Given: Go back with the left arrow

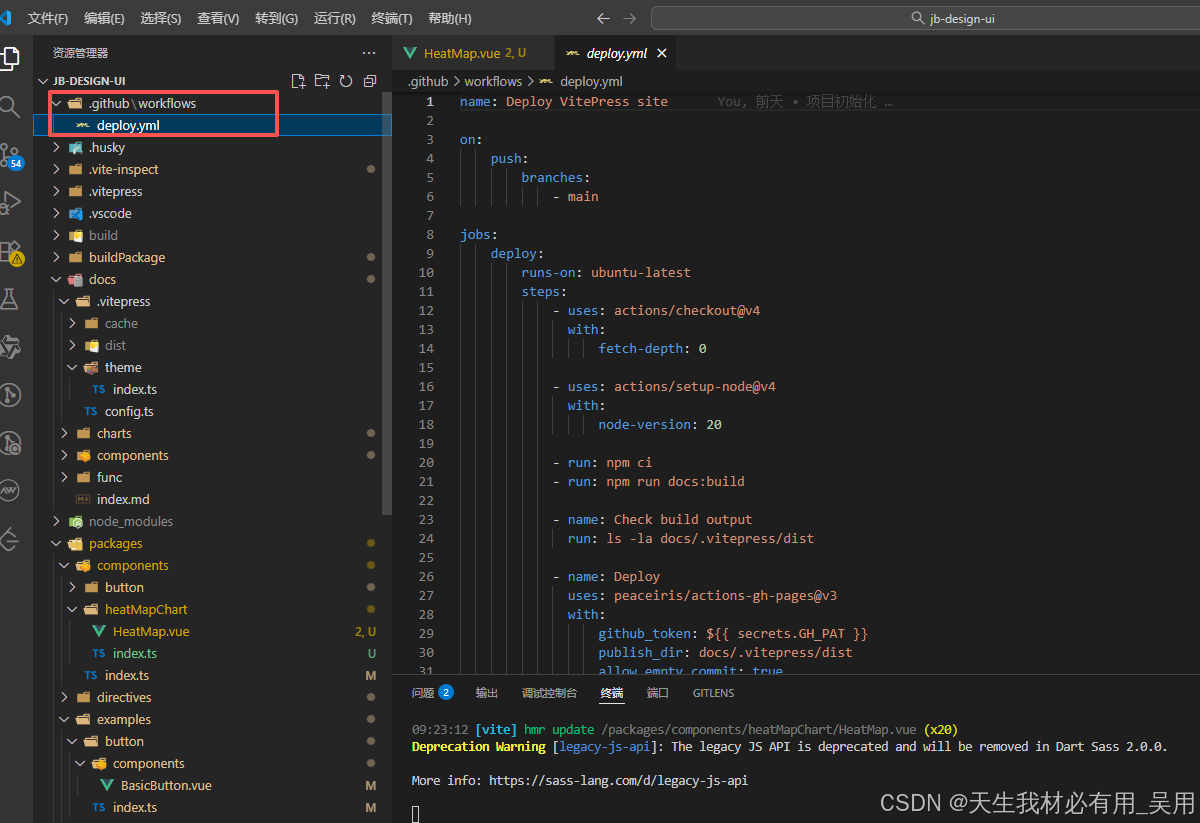Looking at the screenshot, I should (603, 18).
